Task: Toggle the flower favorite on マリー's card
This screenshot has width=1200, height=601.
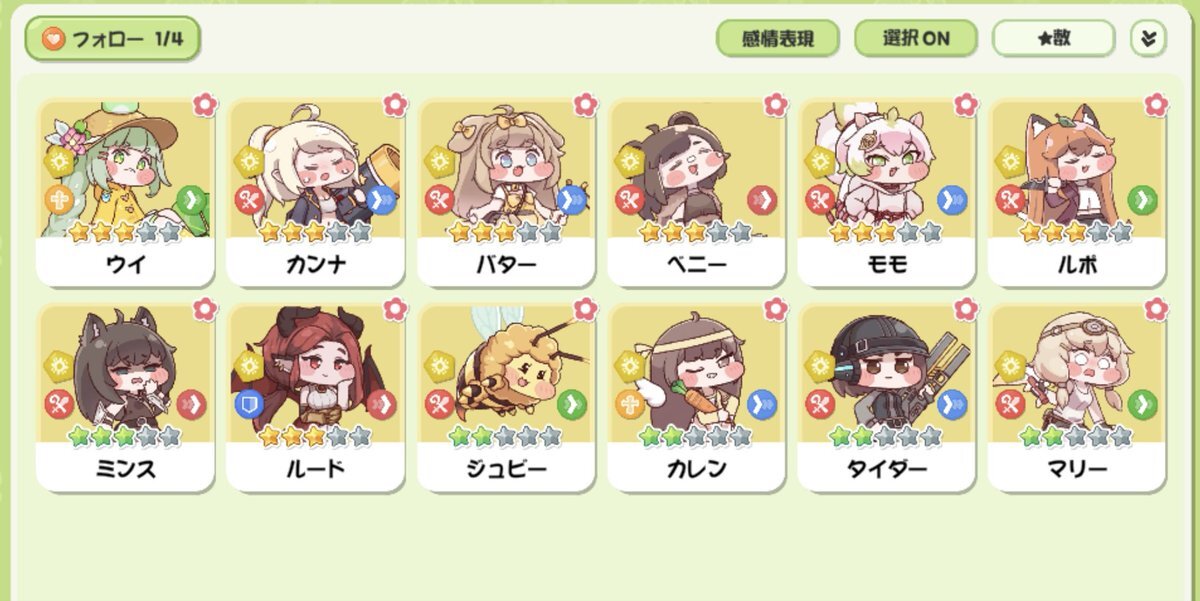Action: pyautogui.click(x=1156, y=306)
